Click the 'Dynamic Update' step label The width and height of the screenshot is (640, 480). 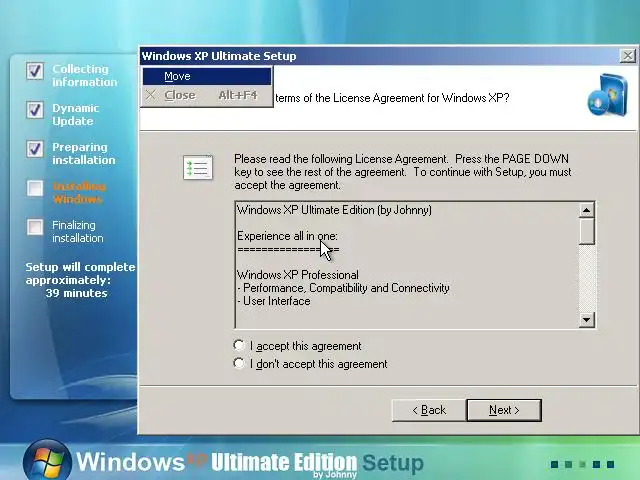click(76, 115)
